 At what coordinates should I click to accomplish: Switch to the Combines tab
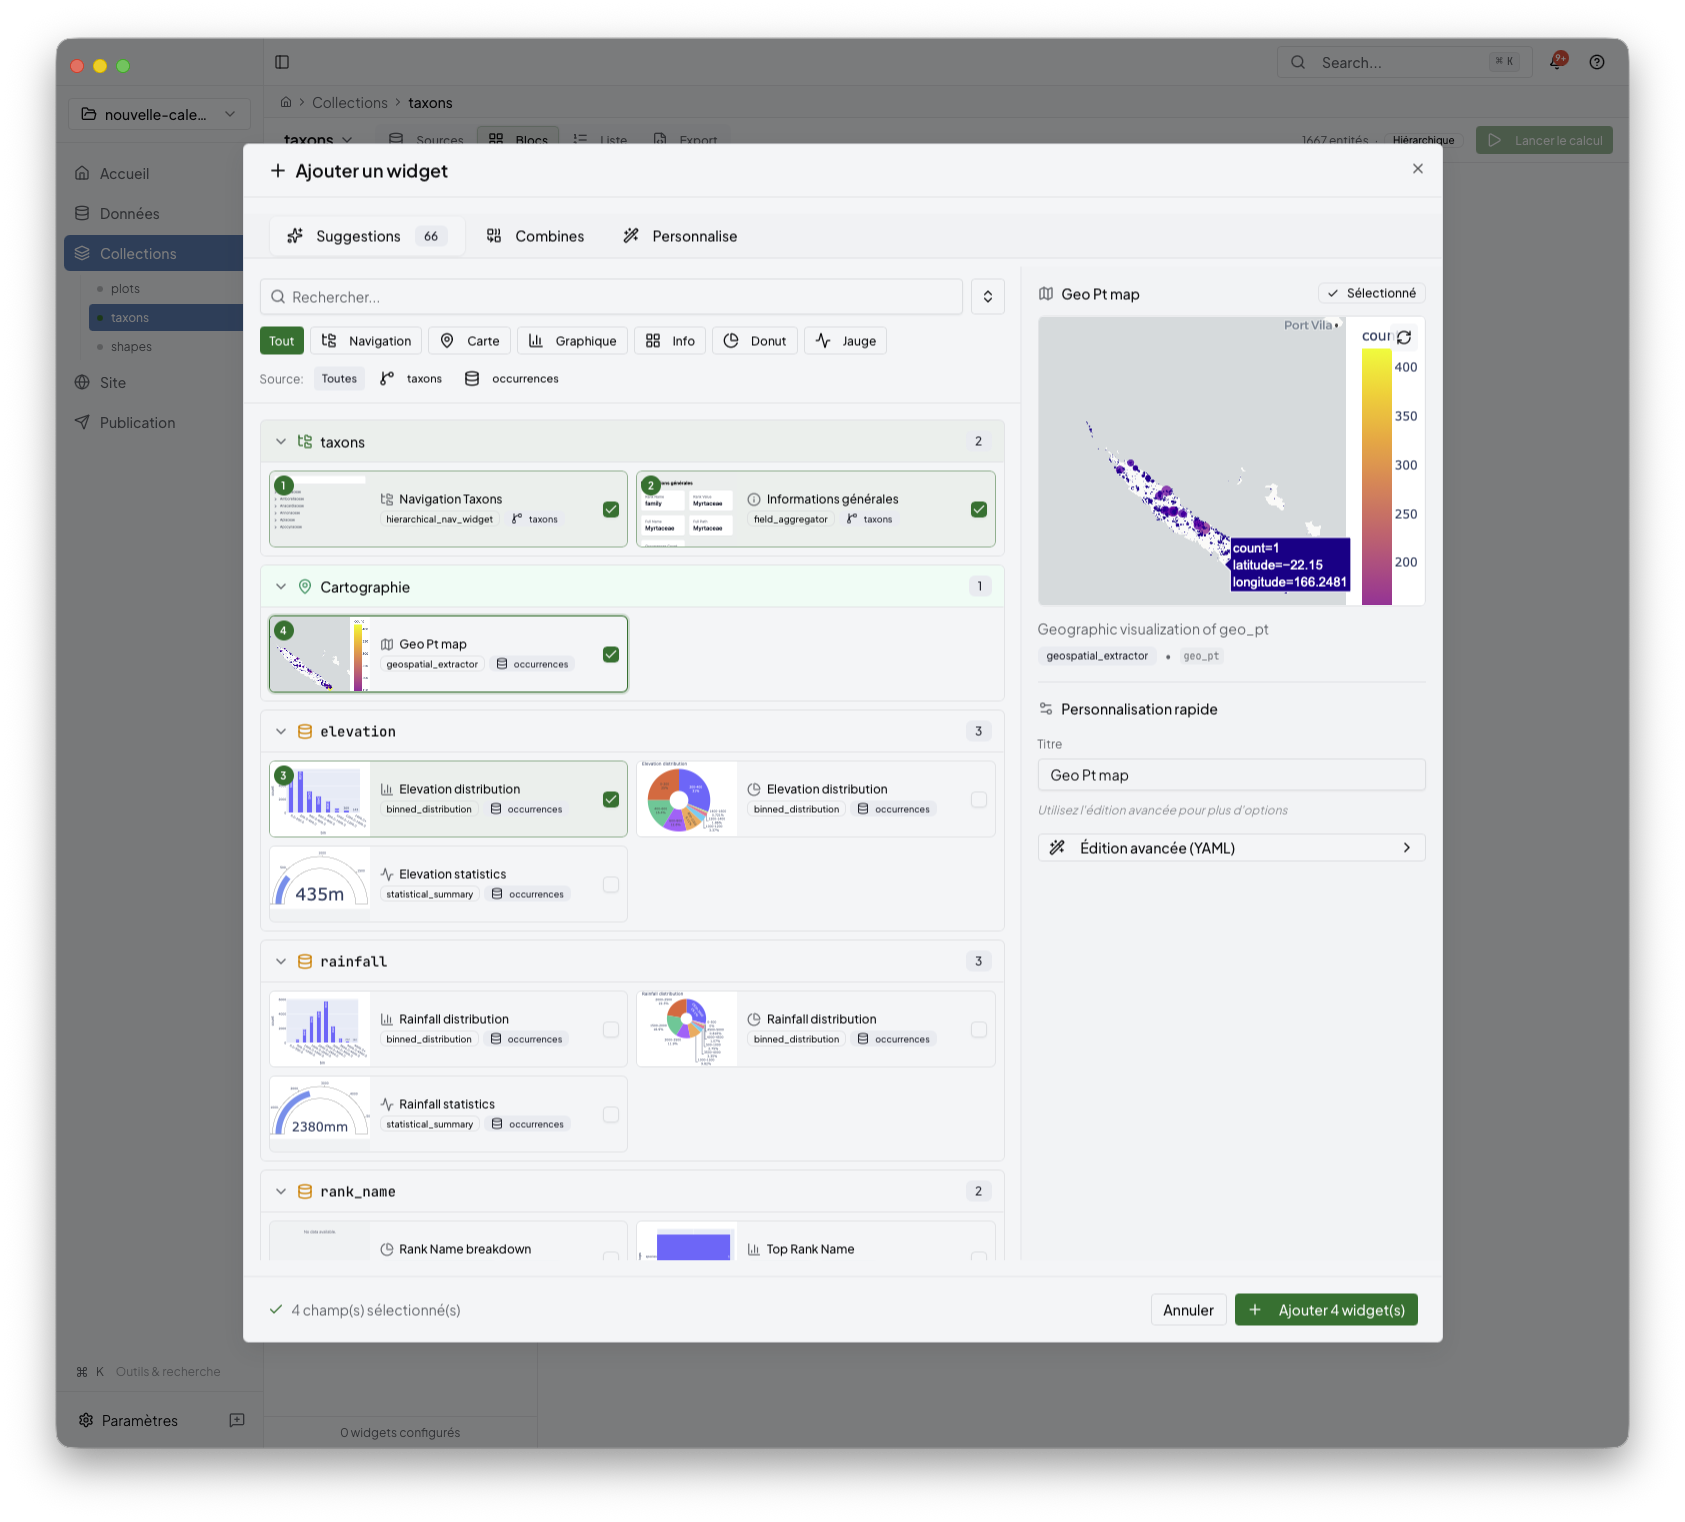pyautogui.click(x=535, y=236)
